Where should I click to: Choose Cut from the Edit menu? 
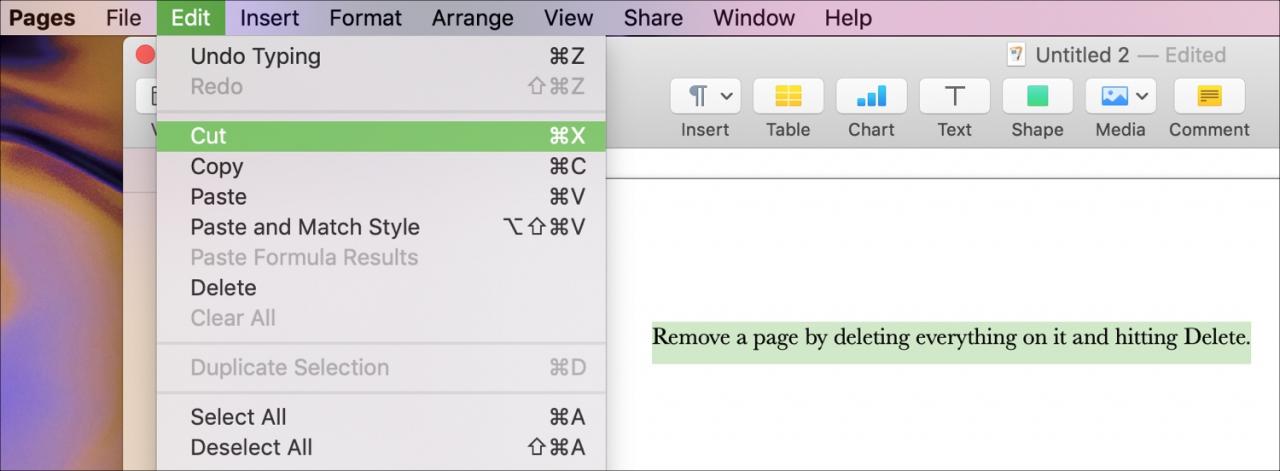pos(381,136)
